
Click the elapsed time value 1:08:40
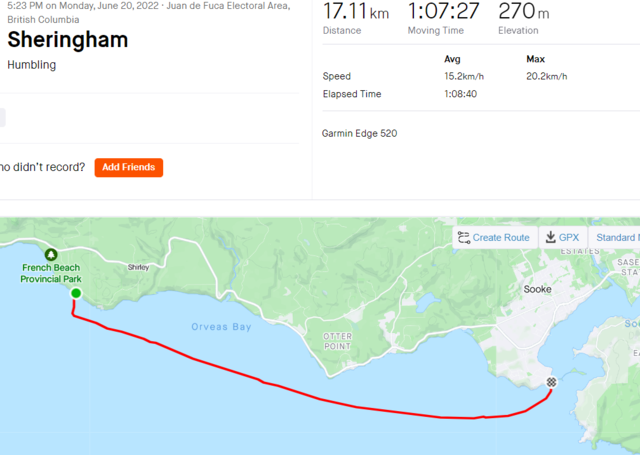pyautogui.click(x=460, y=94)
